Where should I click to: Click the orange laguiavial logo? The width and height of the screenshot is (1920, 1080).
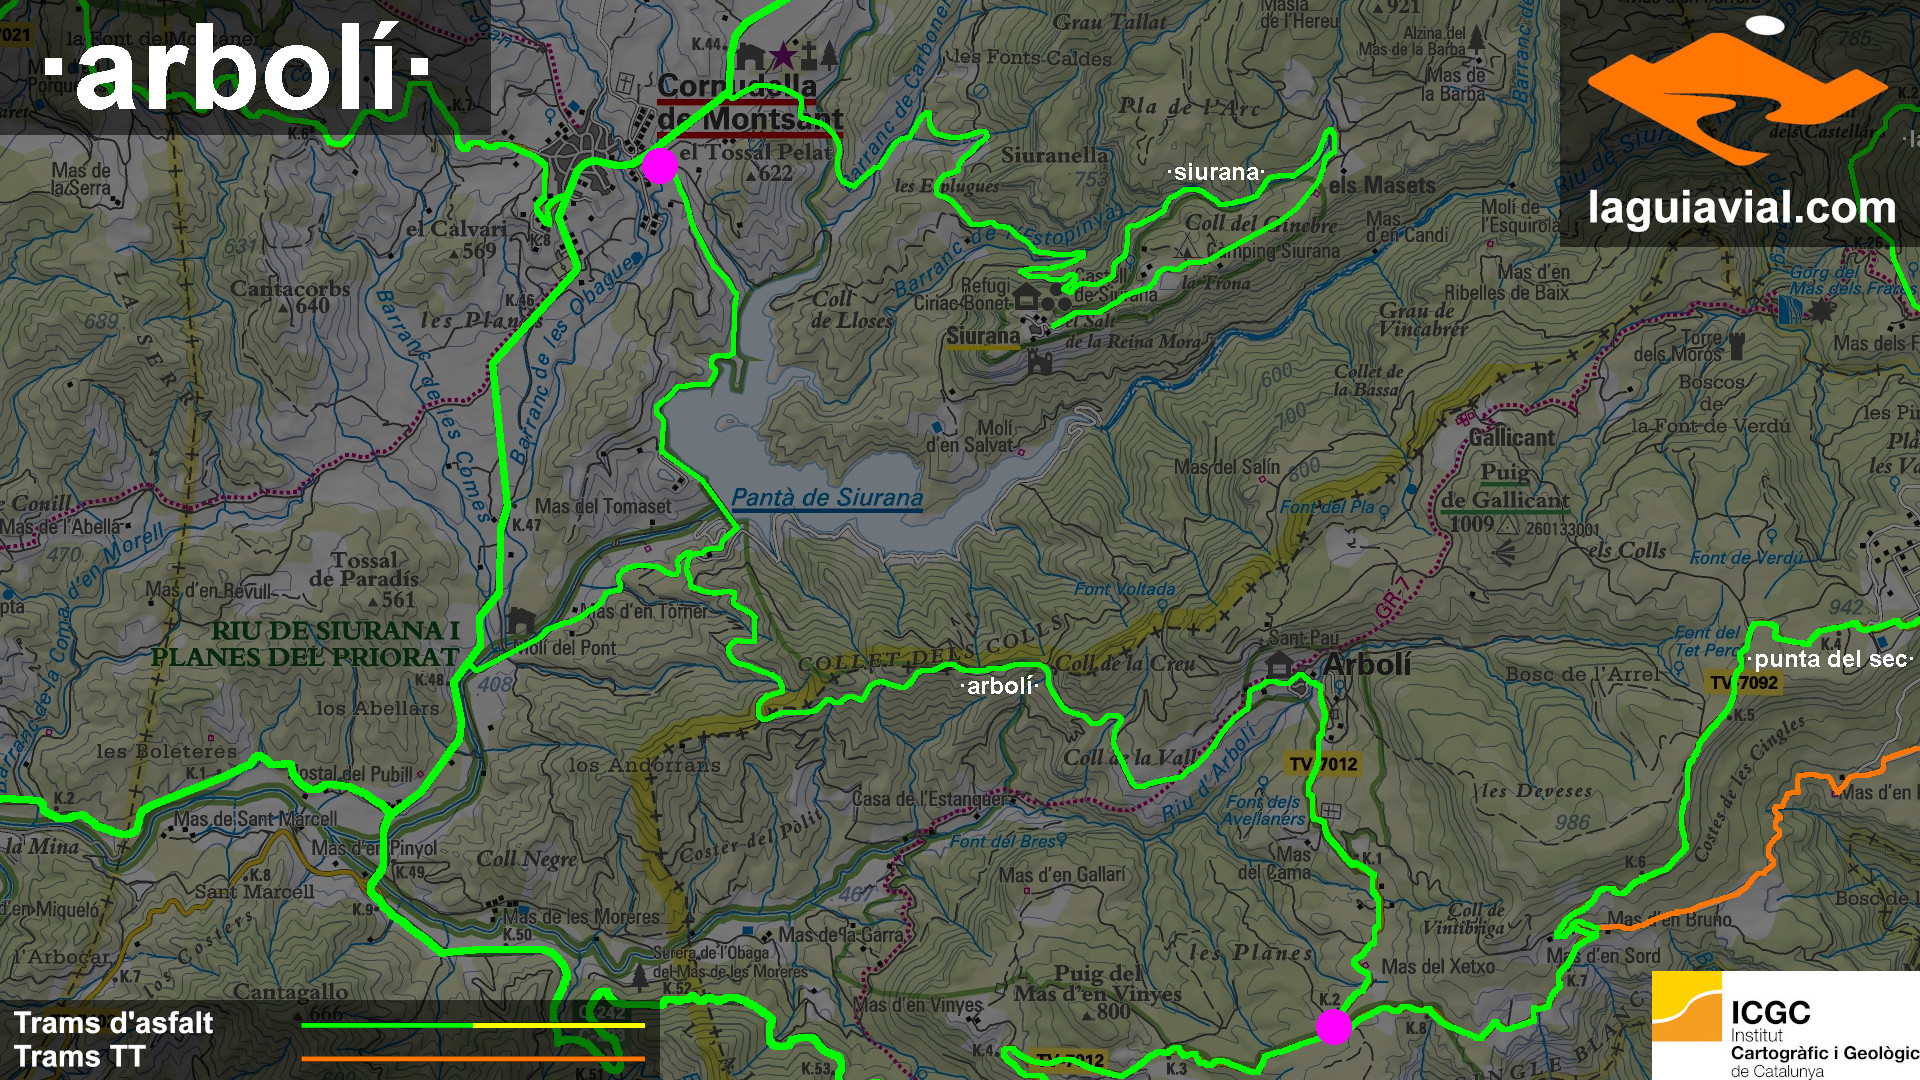(1737, 95)
